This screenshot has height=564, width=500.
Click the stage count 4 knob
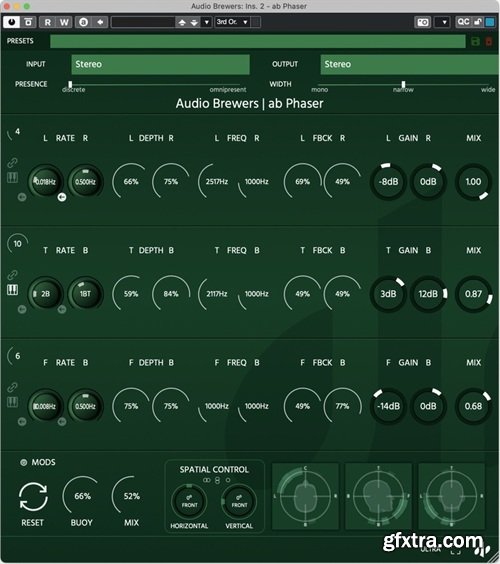tap(16, 132)
